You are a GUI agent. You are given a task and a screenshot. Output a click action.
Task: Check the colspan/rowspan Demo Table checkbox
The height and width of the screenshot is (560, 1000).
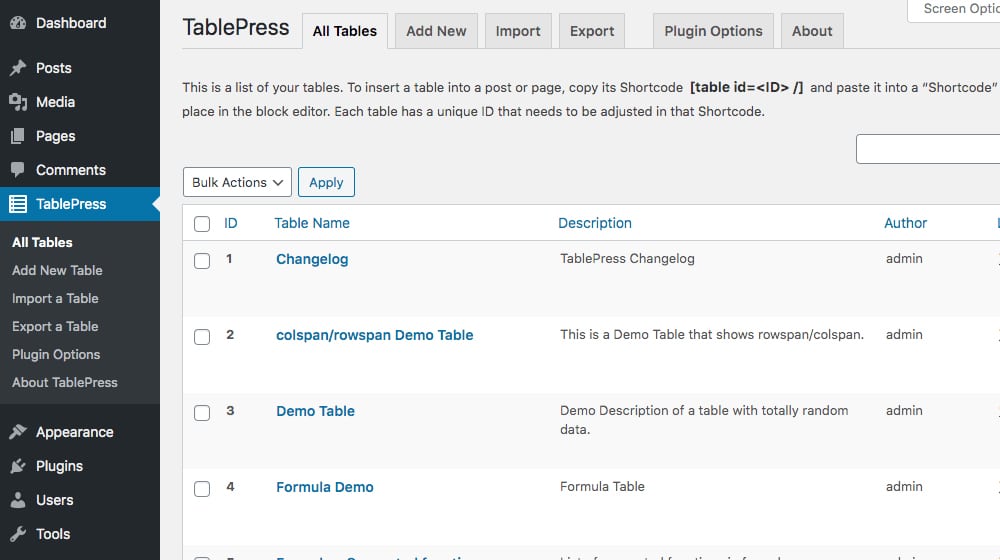coord(202,337)
